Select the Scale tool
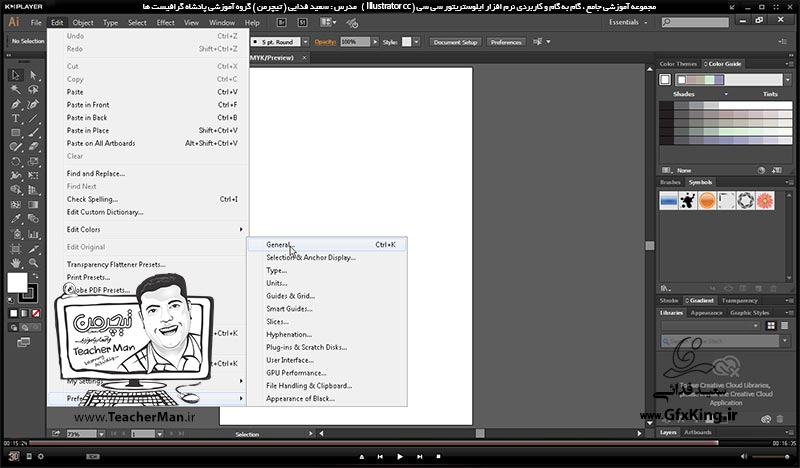 (33, 161)
